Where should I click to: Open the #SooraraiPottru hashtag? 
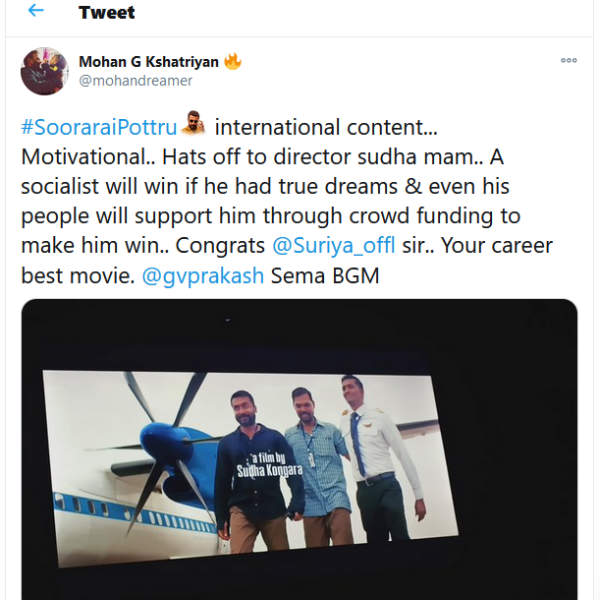click(x=100, y=129)
